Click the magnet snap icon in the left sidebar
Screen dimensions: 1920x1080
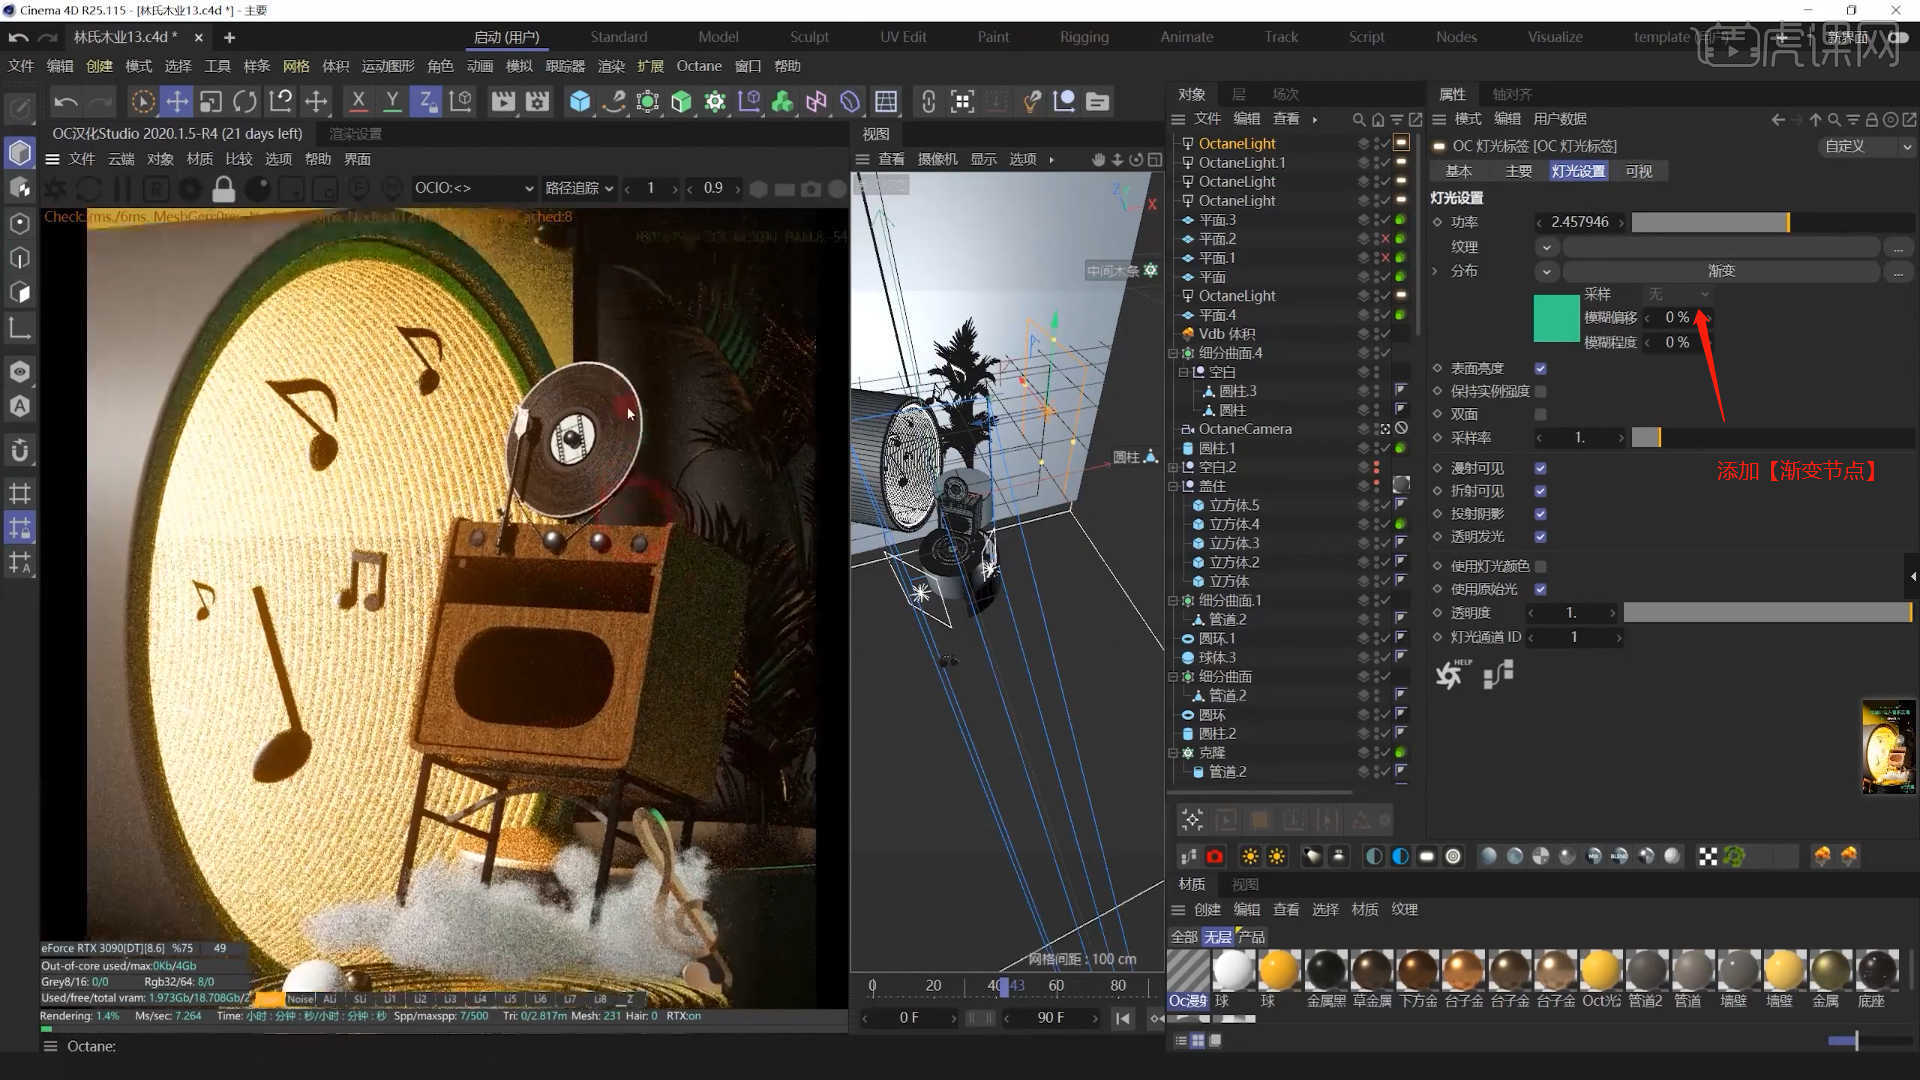(x=20, y=450)
